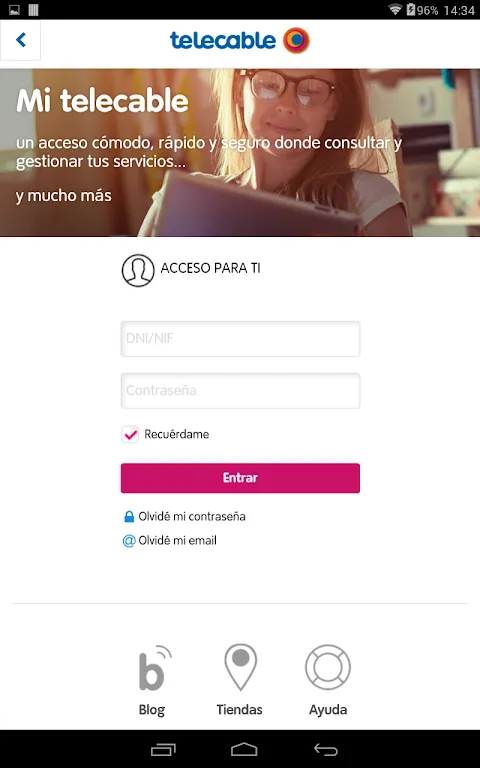Image resolution: width=480 pixels, height=768 pixels.
Task: Click the Recuérdame label text
Action: point(176,434)
